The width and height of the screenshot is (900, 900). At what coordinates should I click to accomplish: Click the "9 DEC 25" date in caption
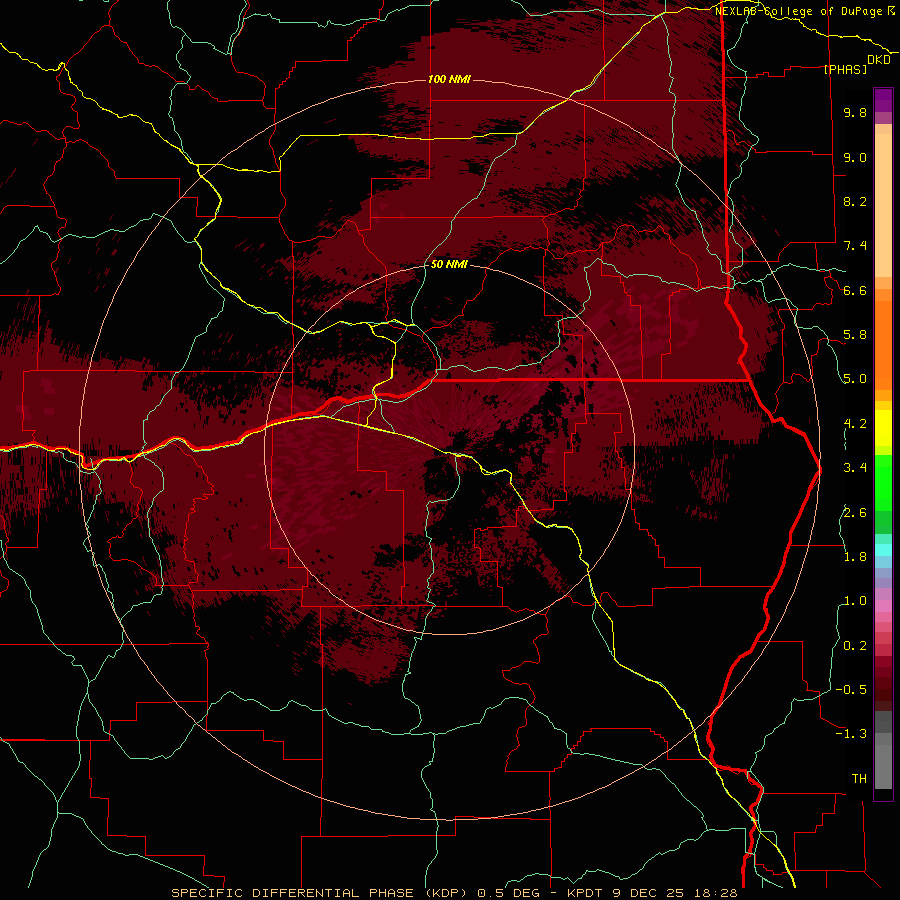[x=649, y=893]
